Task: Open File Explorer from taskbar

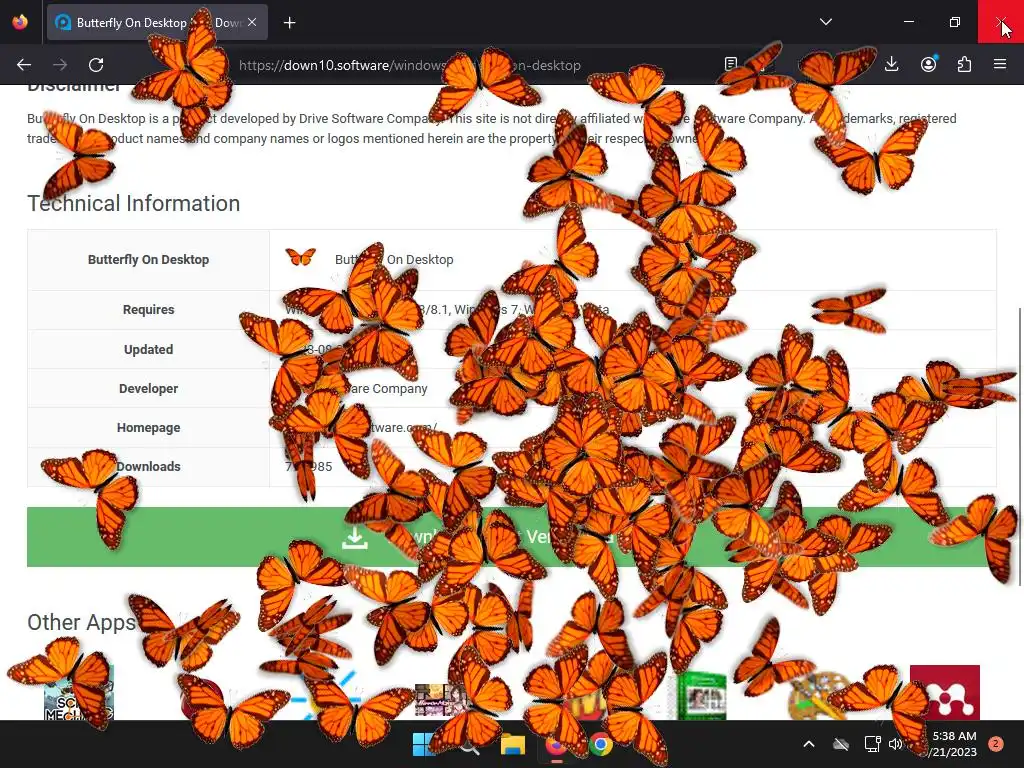Action: (x=513, y=744)
